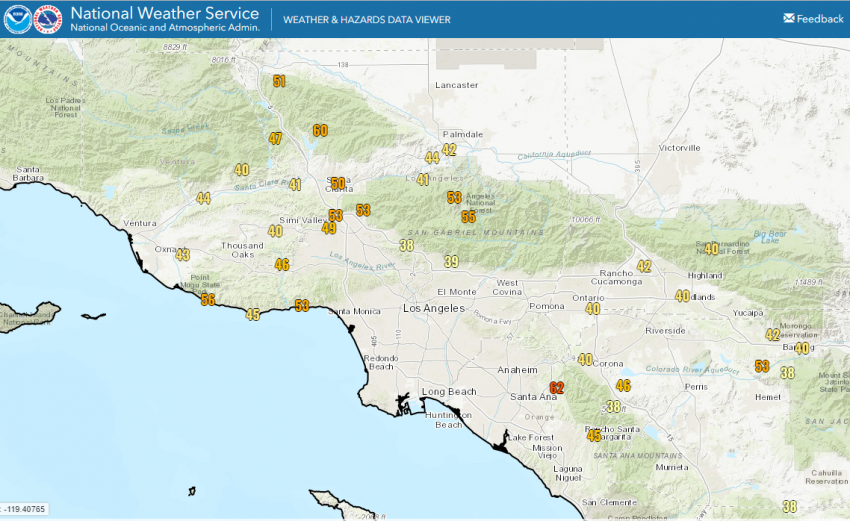850x521 pixels.
Task: Select the 44 marker northeast of Ventura
Action: [203, 198]
